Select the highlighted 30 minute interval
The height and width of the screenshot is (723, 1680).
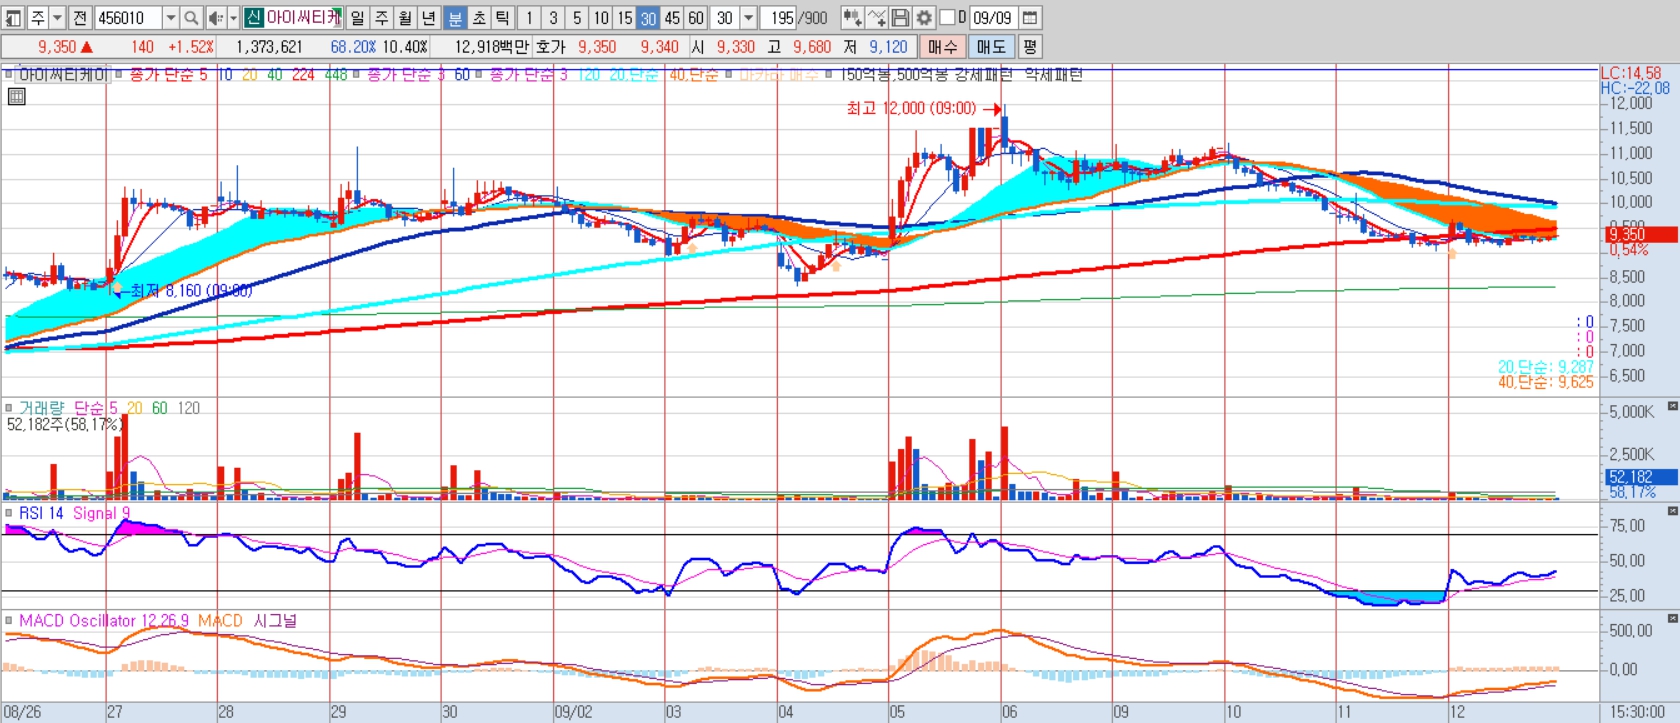tap(648, 18)
